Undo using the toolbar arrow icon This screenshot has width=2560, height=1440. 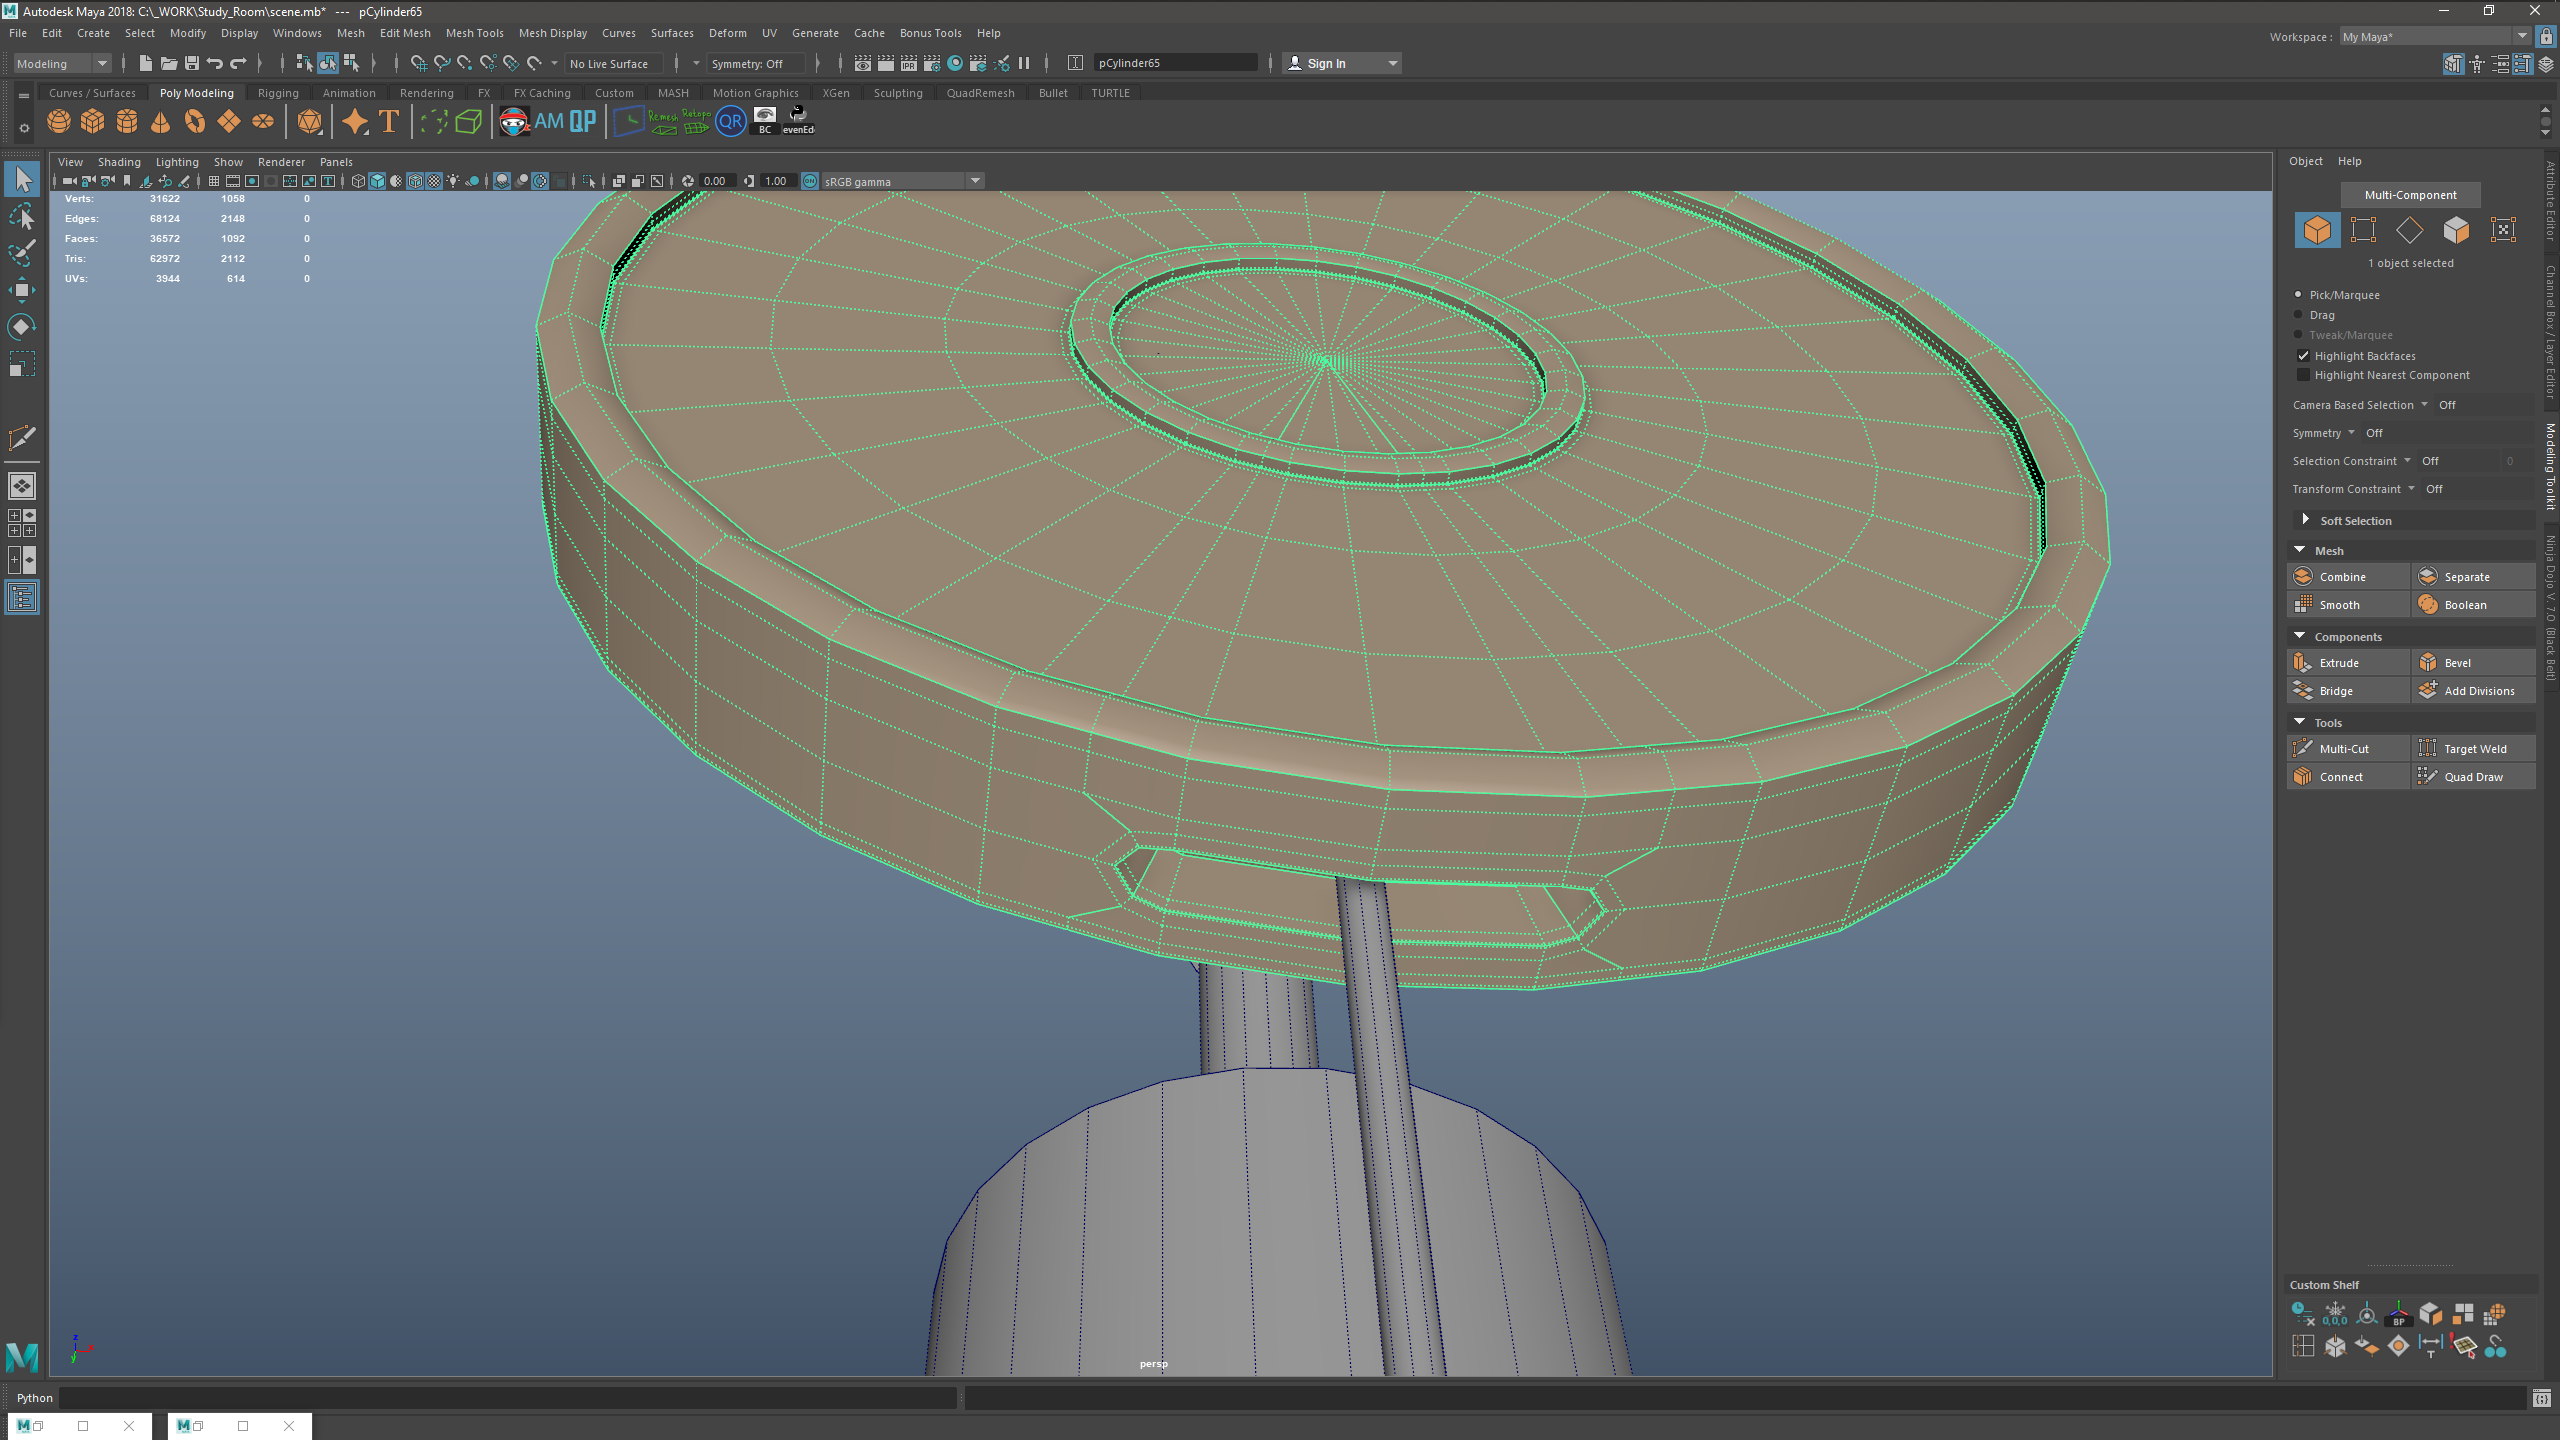point(215,63)
